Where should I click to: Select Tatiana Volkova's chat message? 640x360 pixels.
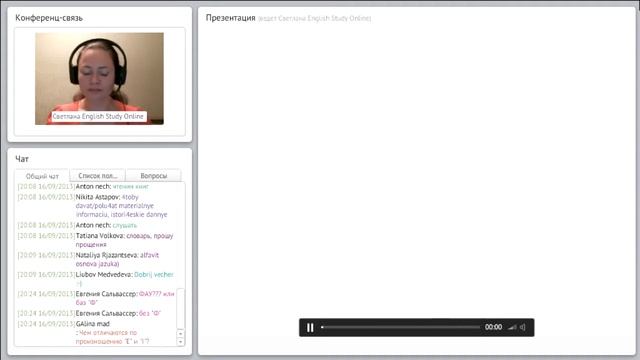point(95,240)
